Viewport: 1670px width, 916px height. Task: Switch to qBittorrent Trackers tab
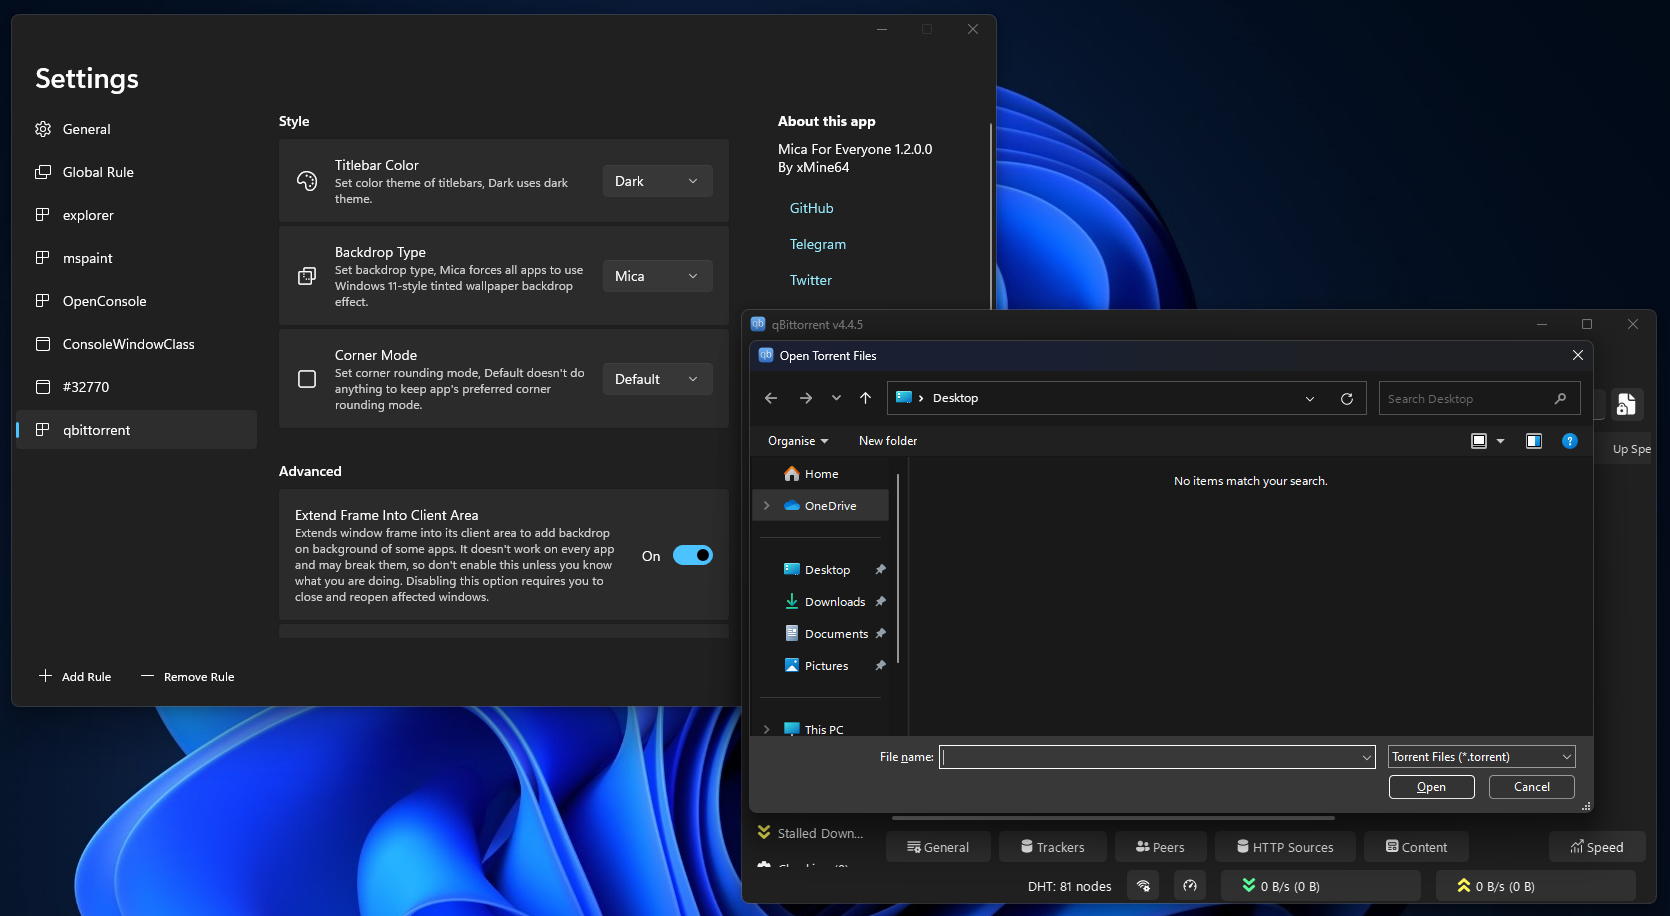click(x=1053, y=847)
